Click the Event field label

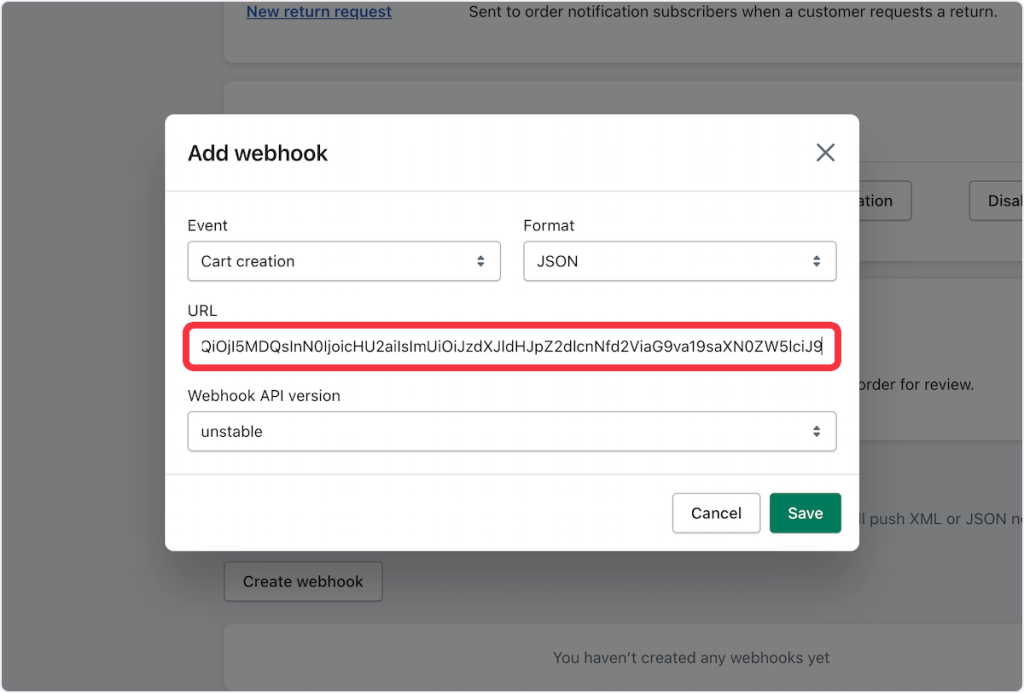click(x=208, y=225)
